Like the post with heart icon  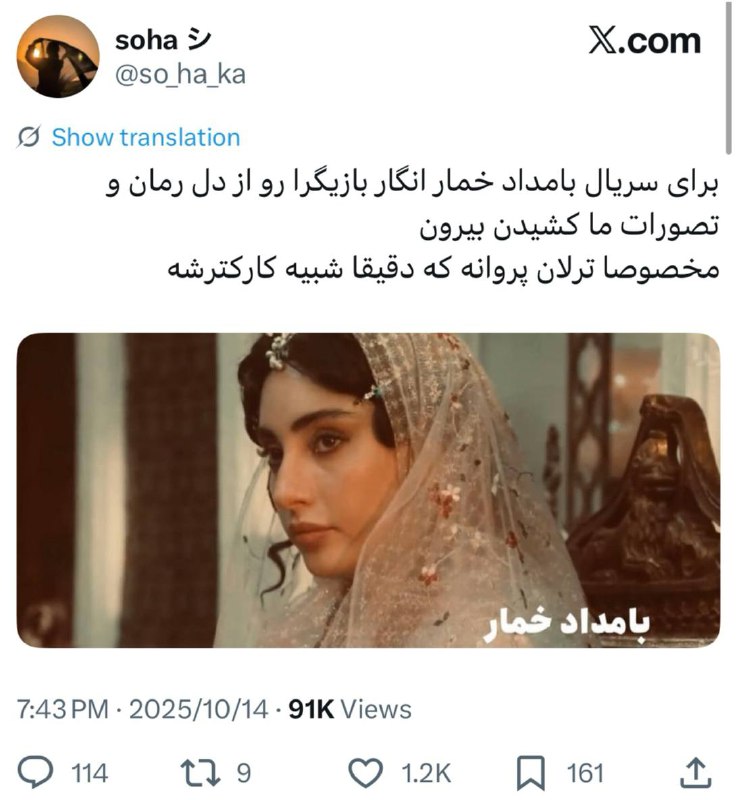point(365,772)
